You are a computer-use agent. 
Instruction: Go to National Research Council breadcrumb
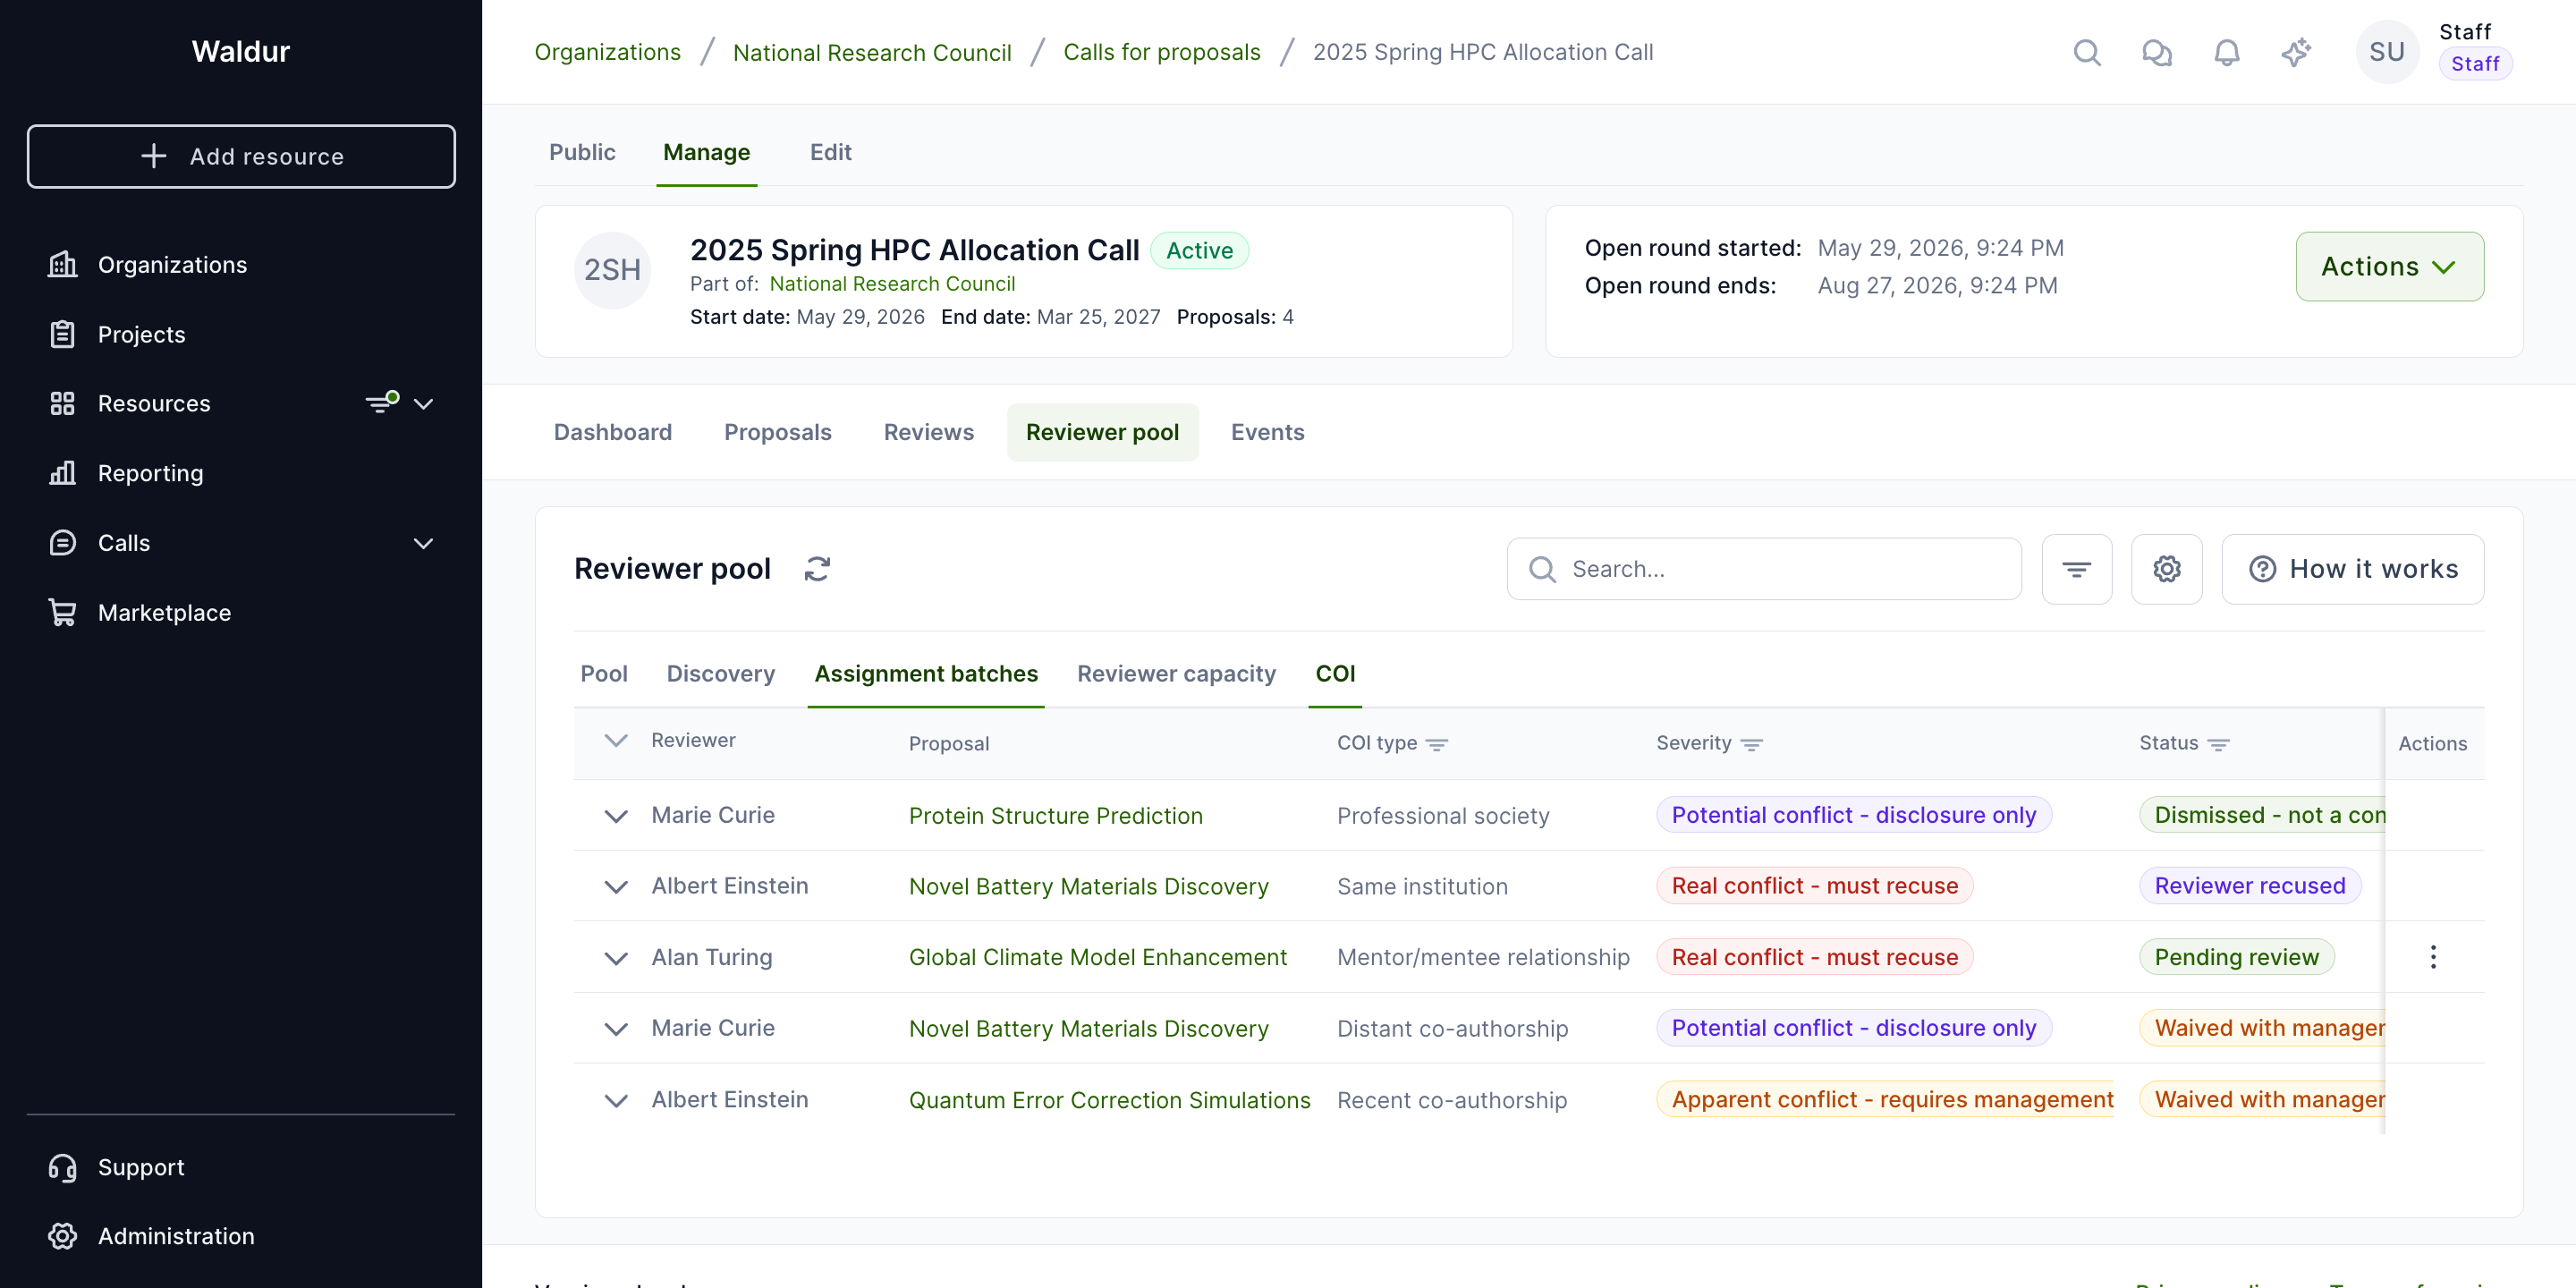tap(871, 52)
